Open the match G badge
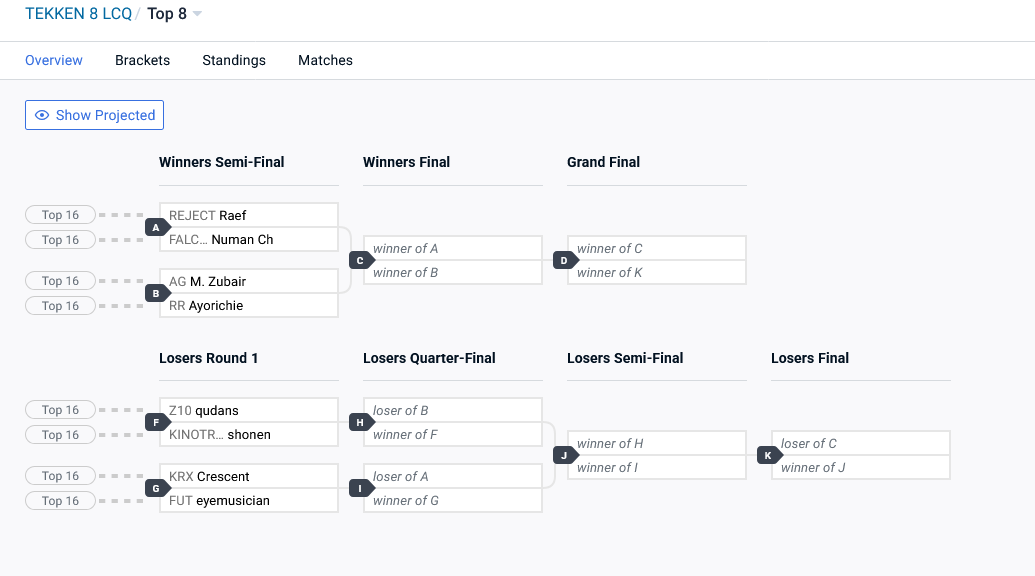The image size is (1035, 576). [157, 488]
